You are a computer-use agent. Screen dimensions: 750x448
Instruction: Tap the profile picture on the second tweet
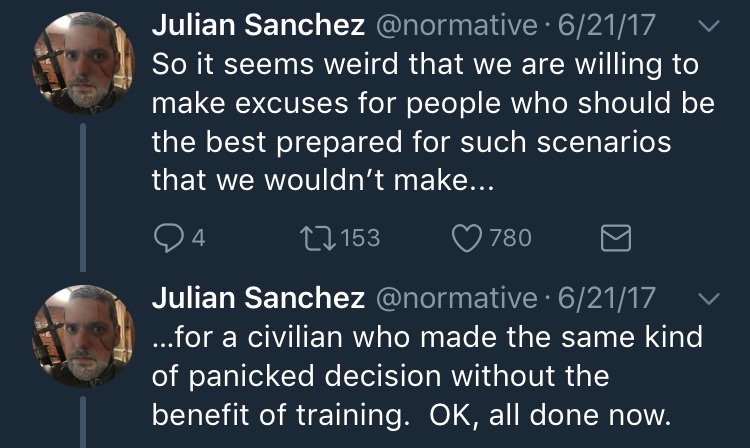79,331
